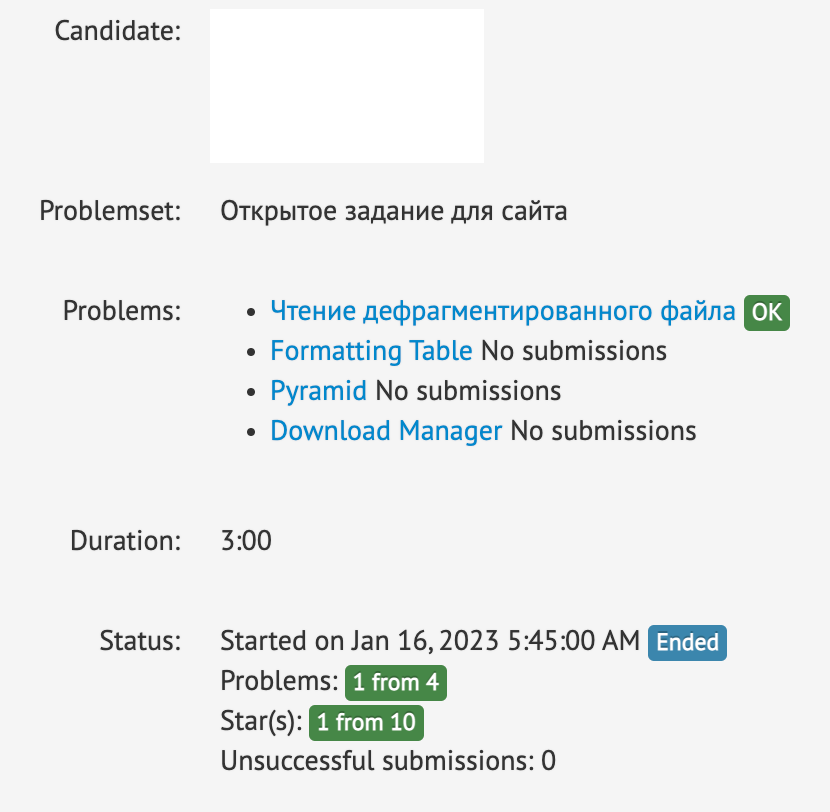Click the Problemset field label
The image size is (830, 812).
(110, 211)
